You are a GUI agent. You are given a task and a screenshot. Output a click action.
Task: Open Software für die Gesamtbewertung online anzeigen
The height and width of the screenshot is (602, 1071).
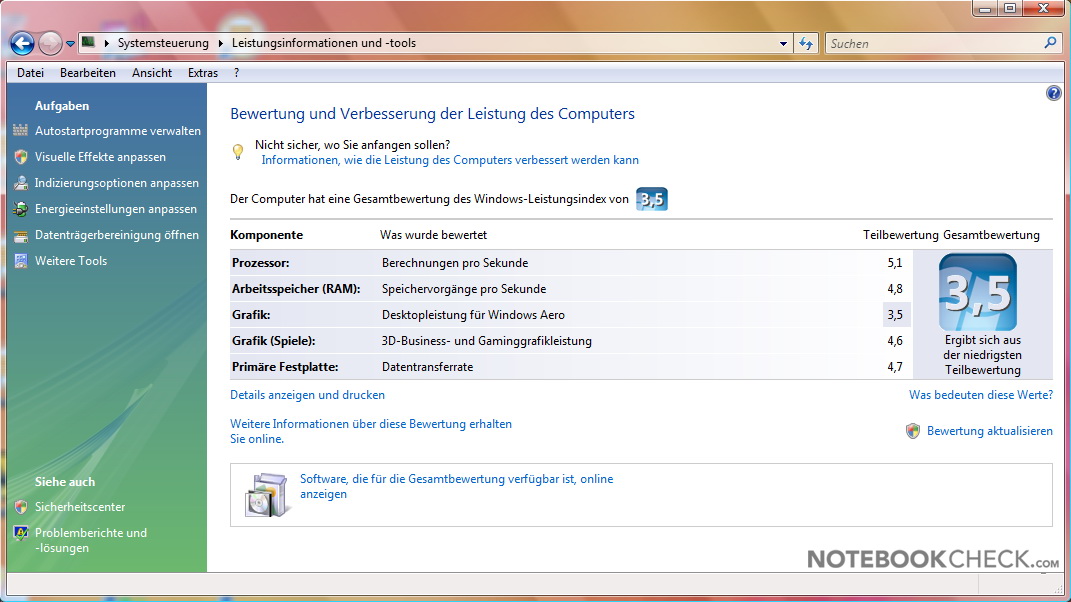[x=456, y=486]
